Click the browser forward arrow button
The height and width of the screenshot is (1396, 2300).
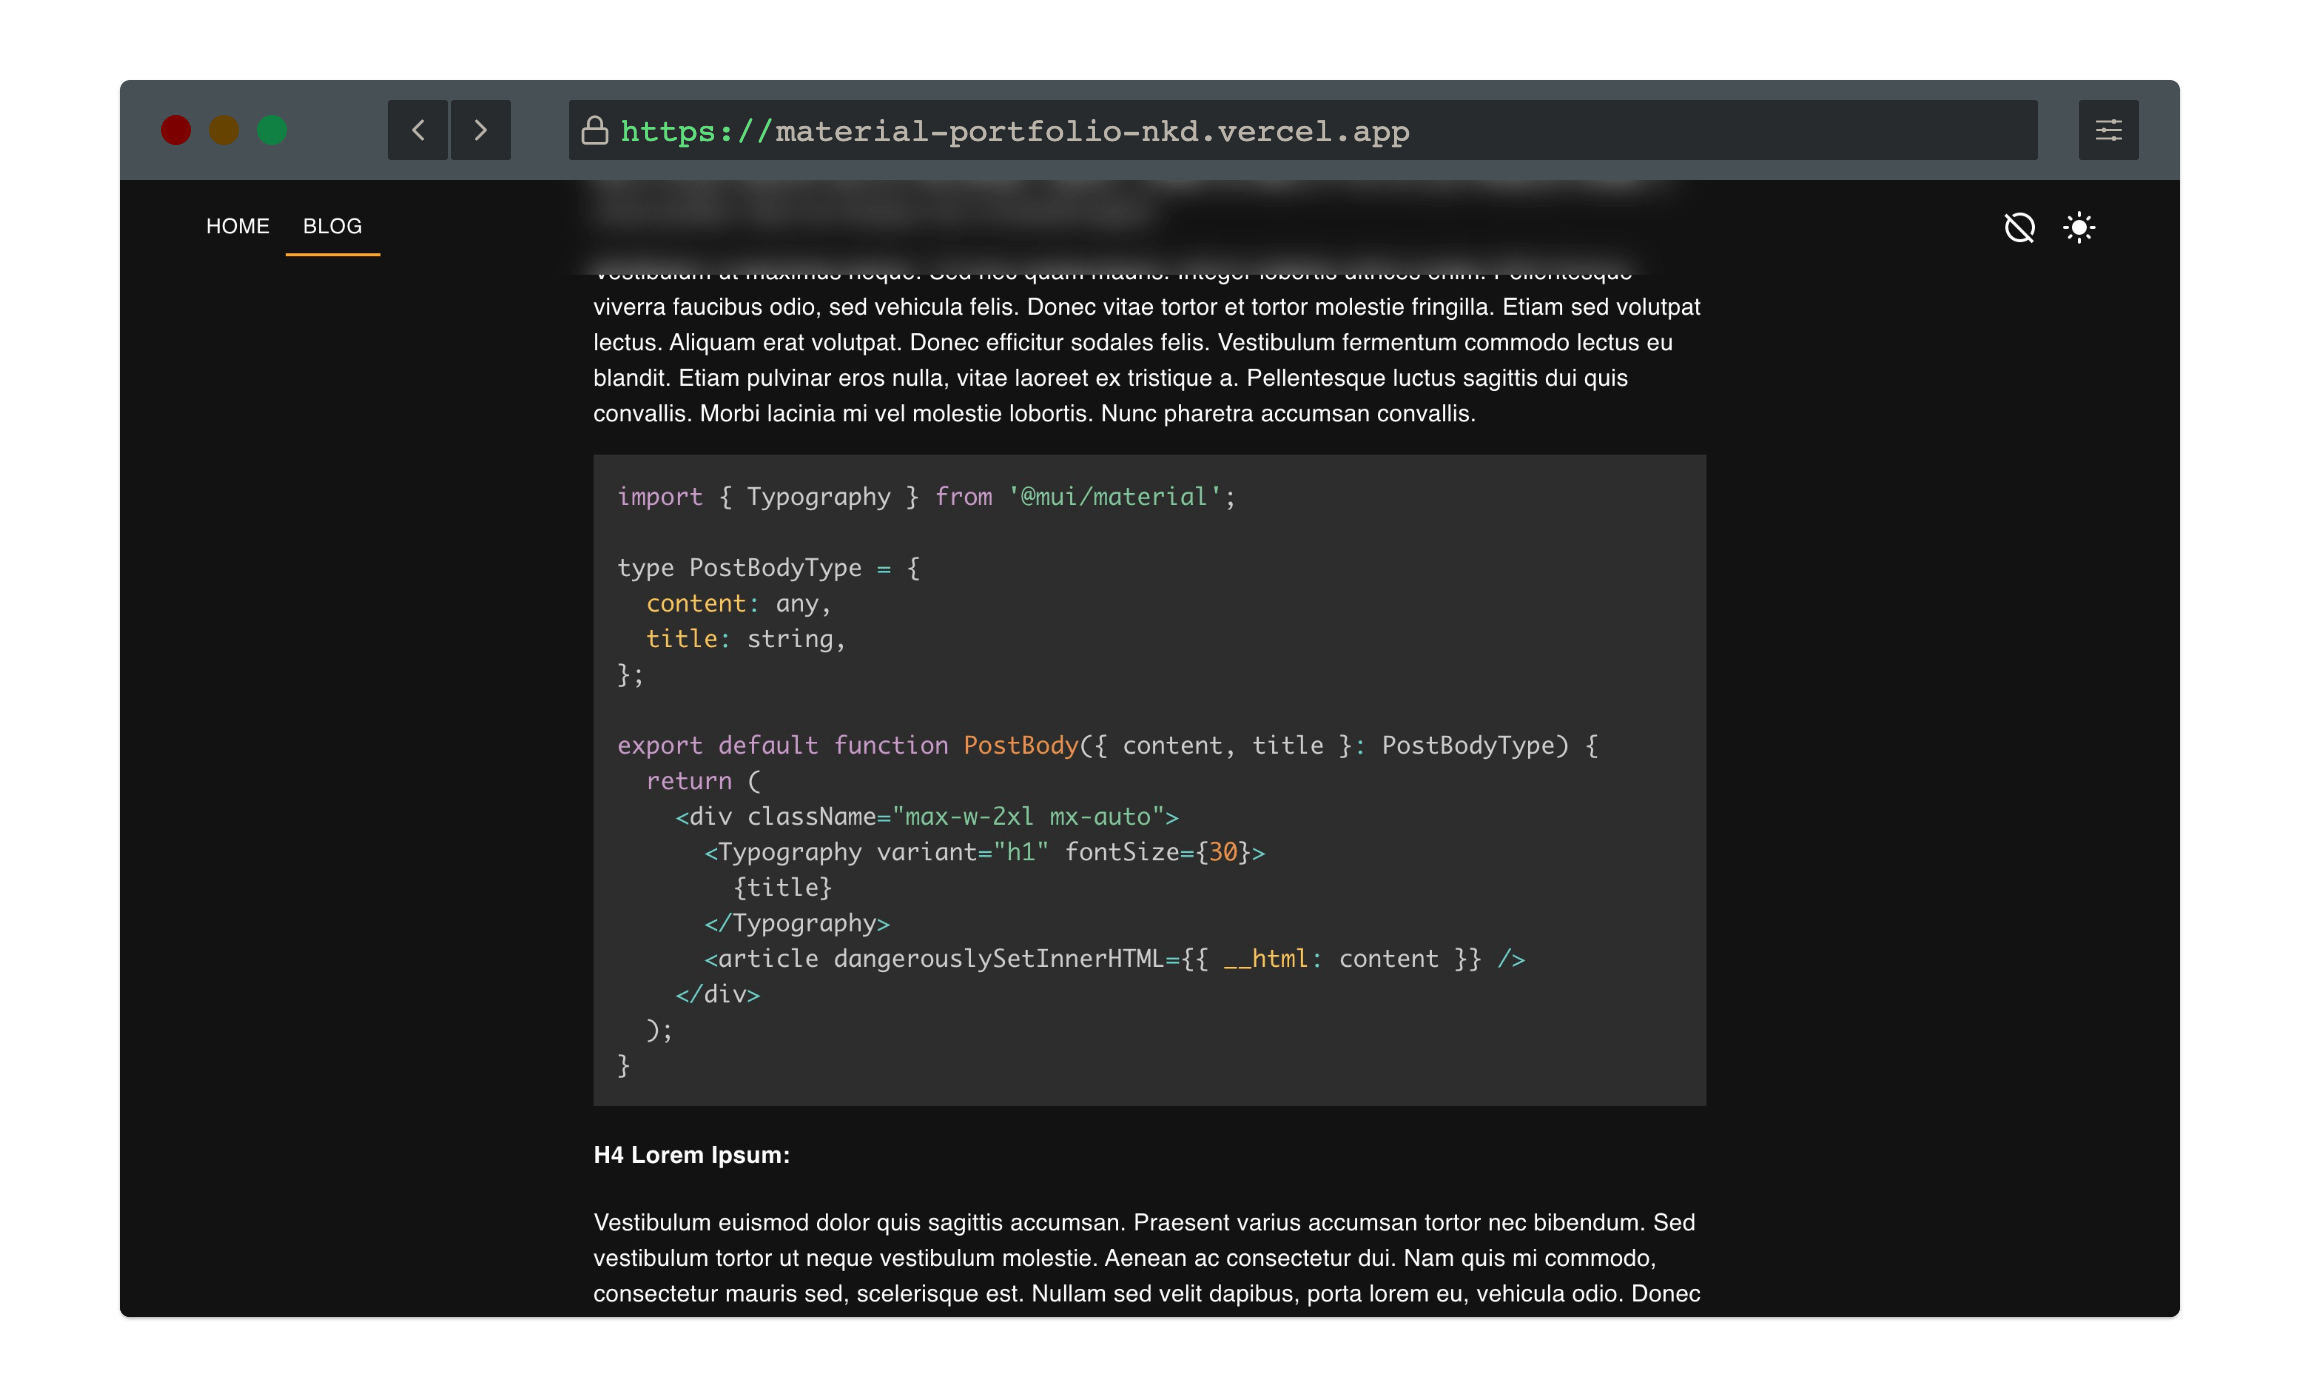tap(481, 130)
